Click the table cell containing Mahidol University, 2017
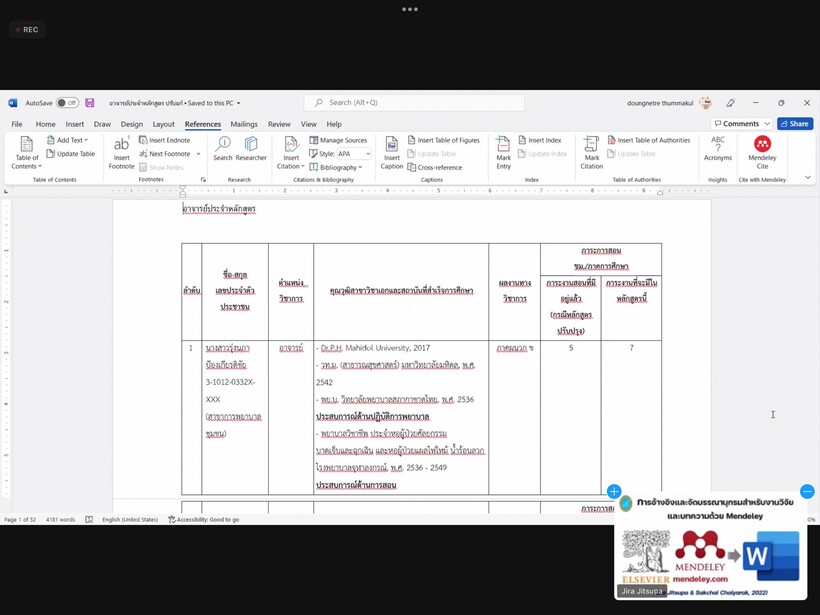820x615 pixels. click(x=401, y=417)
